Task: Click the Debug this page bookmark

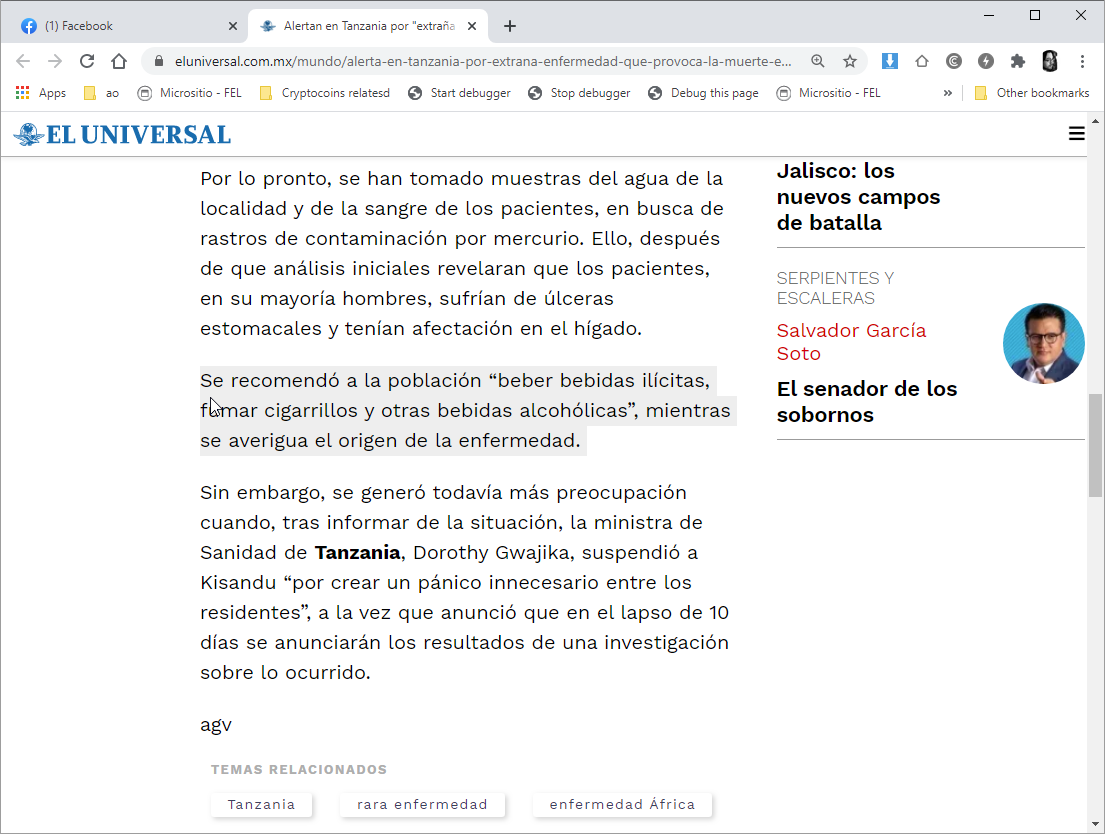Action: click(703, 93)
